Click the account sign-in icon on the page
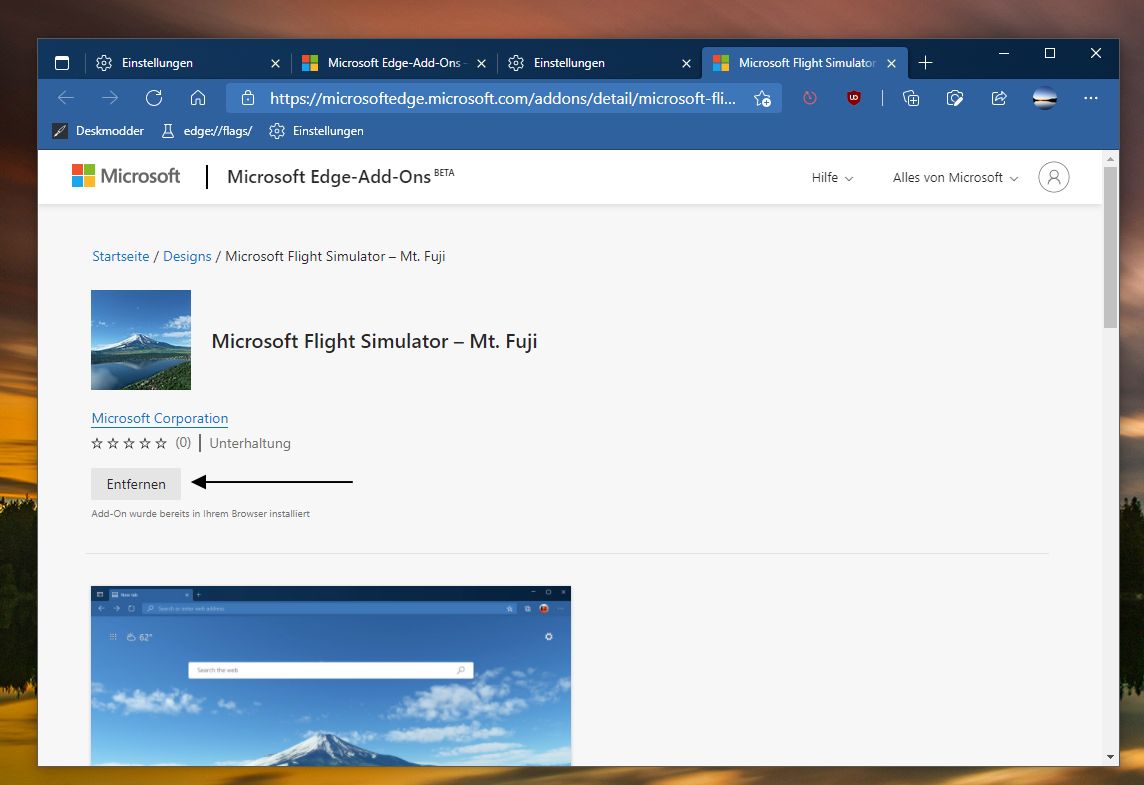The width and height of the screenshot is (1144, 785). pos(1054,177)
